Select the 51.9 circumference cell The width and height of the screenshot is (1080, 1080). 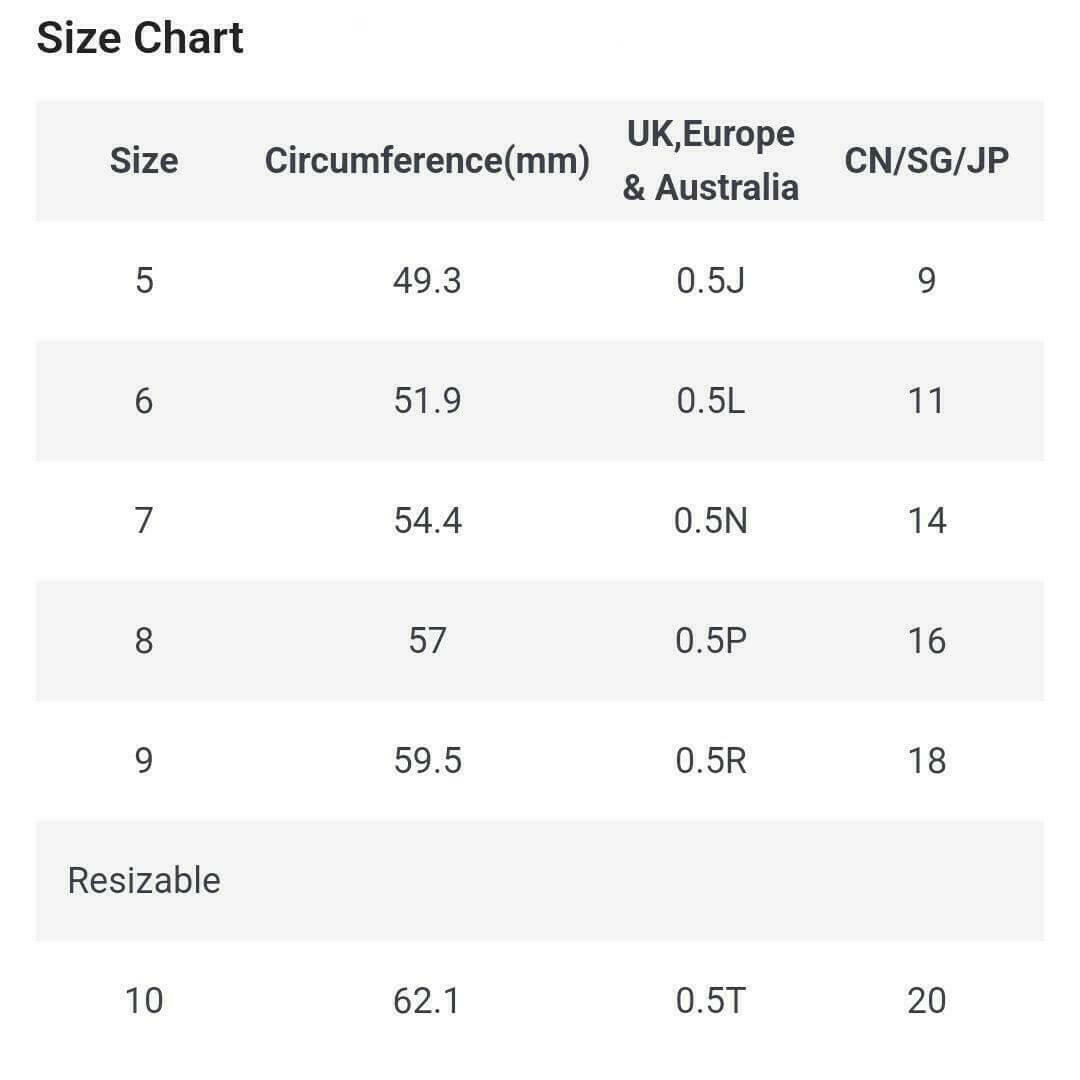coord(427,401)
